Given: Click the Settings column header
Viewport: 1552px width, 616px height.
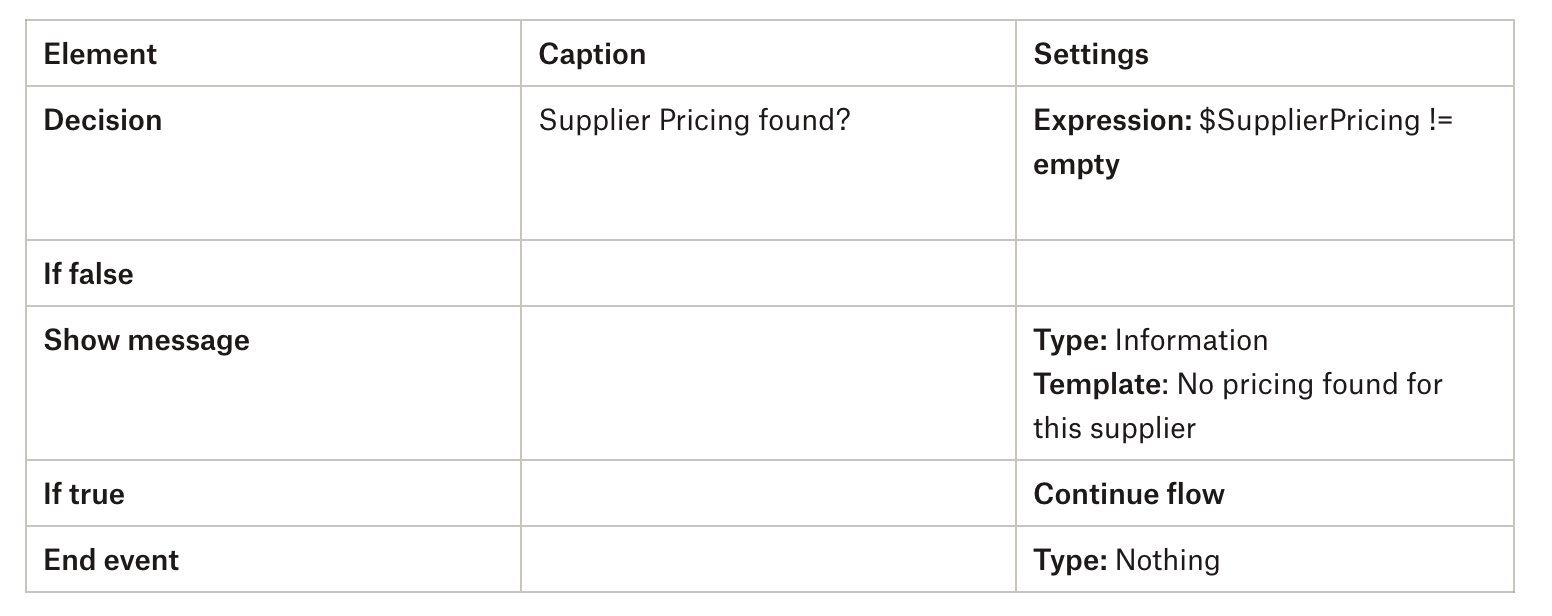Looking at the screenshot, I should (1091, 54).
